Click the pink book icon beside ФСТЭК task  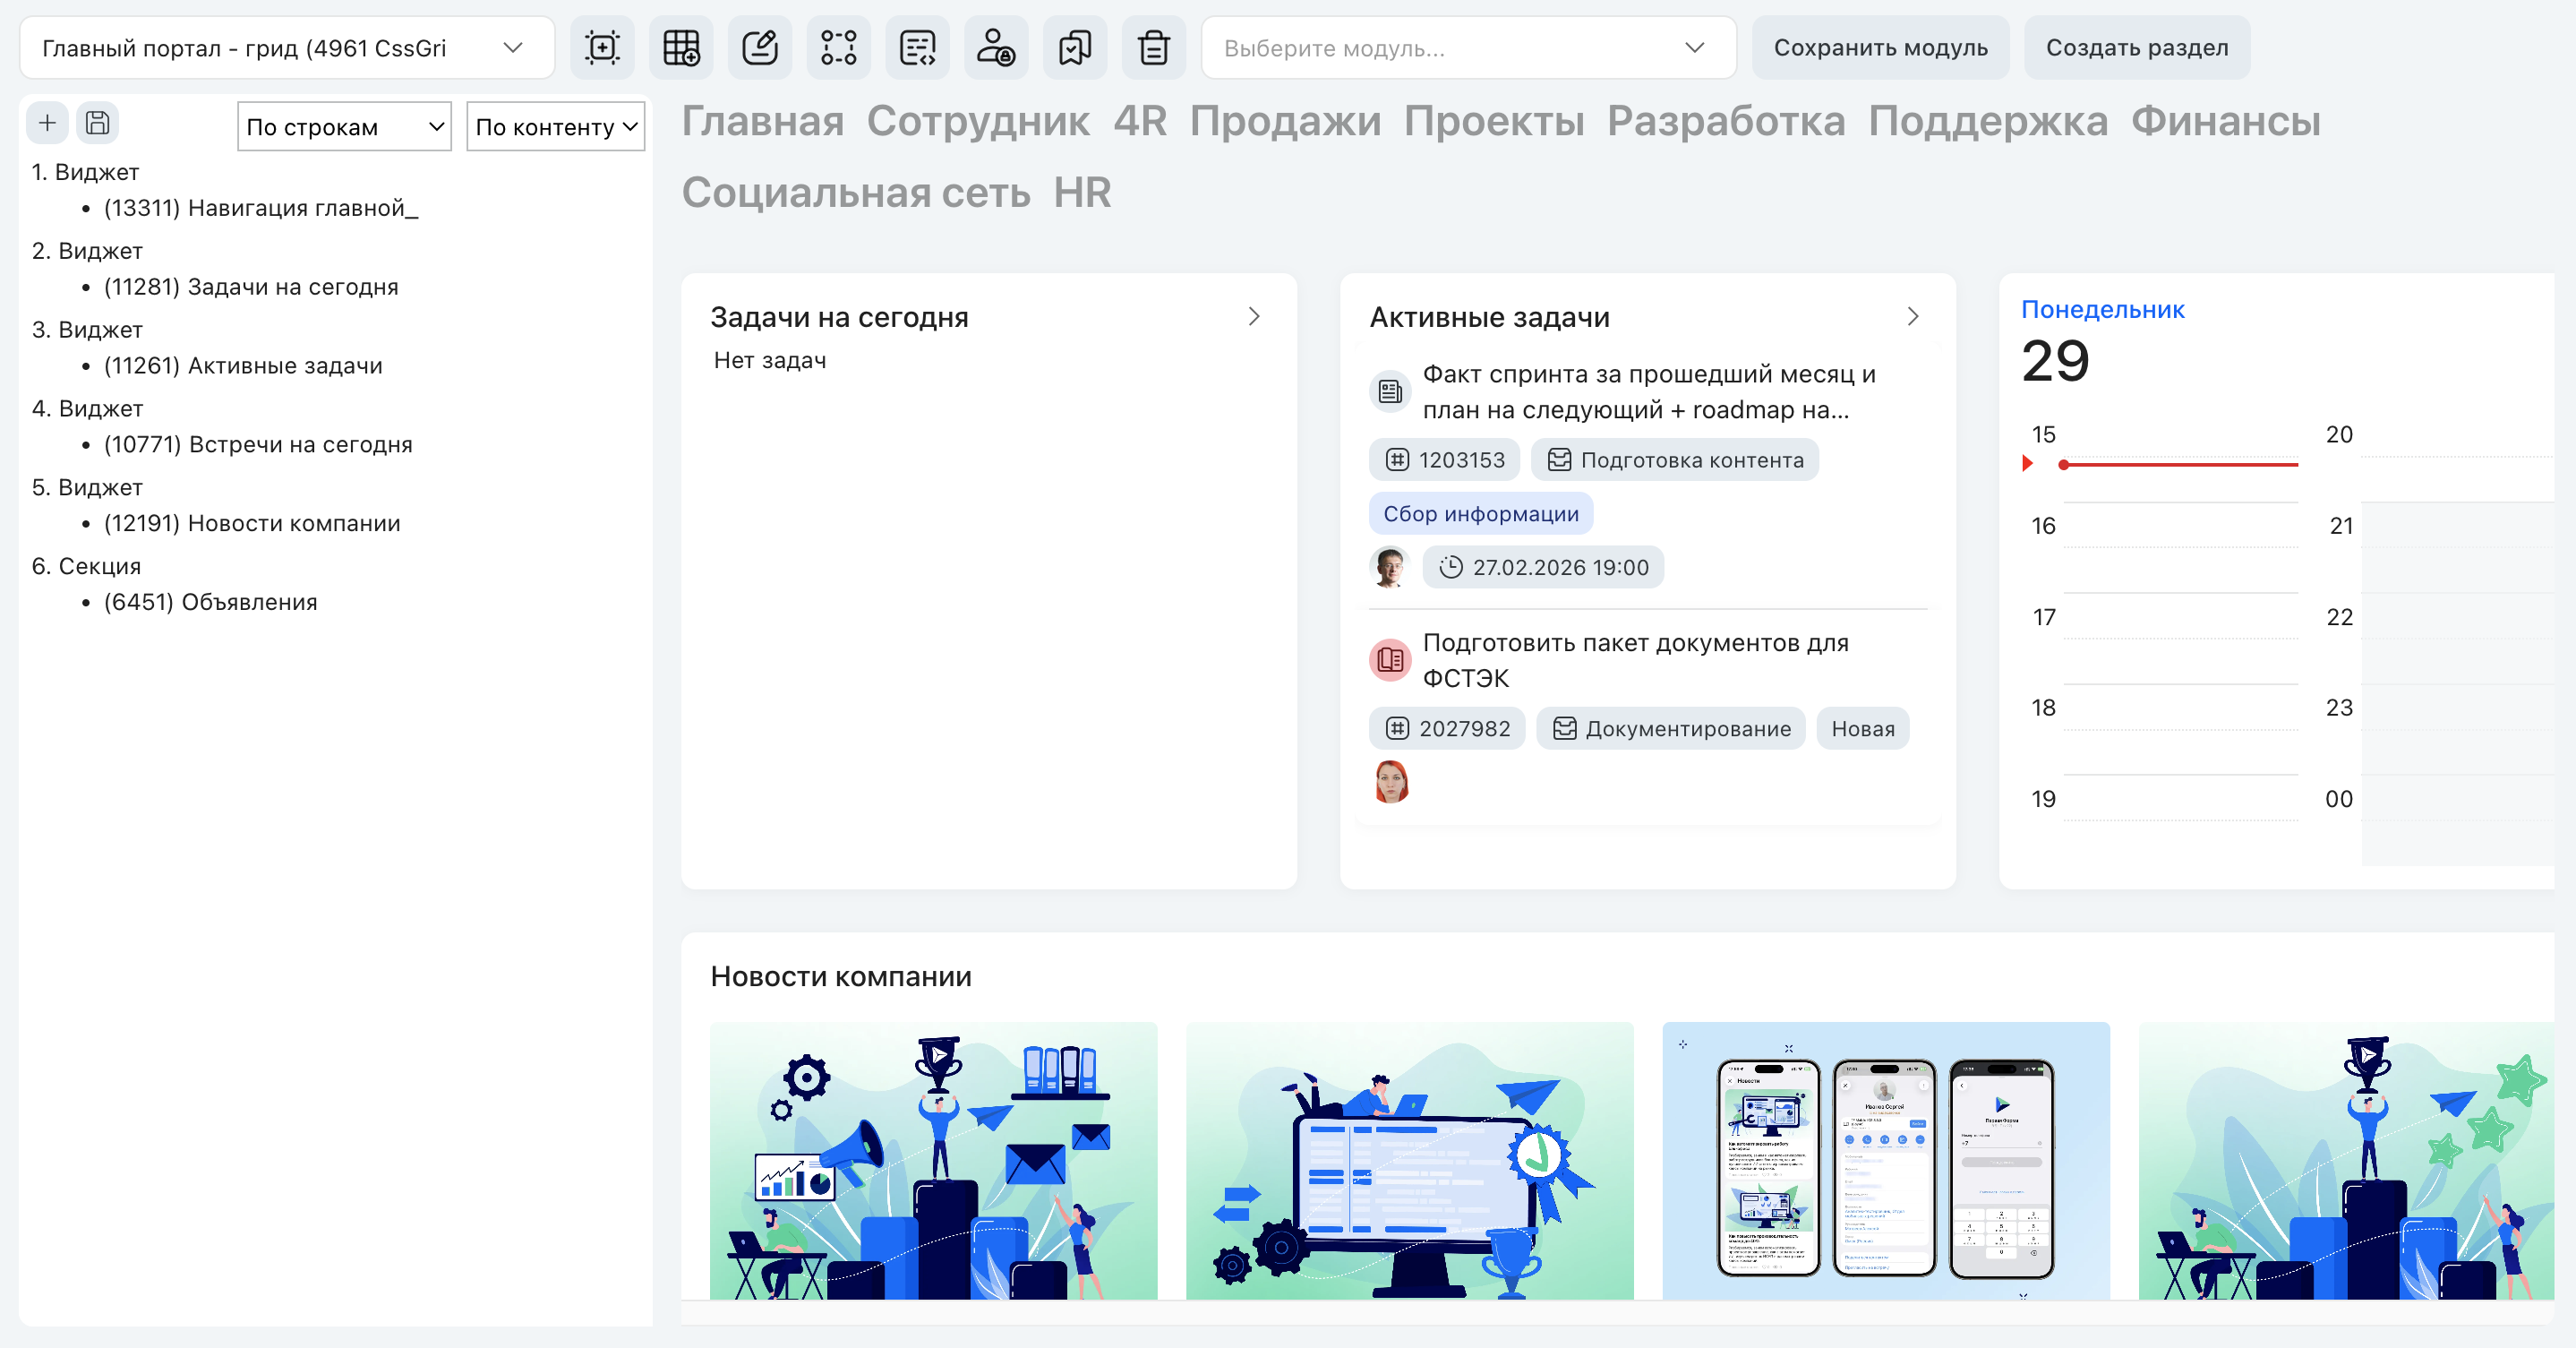click(x=1390, y=660)
